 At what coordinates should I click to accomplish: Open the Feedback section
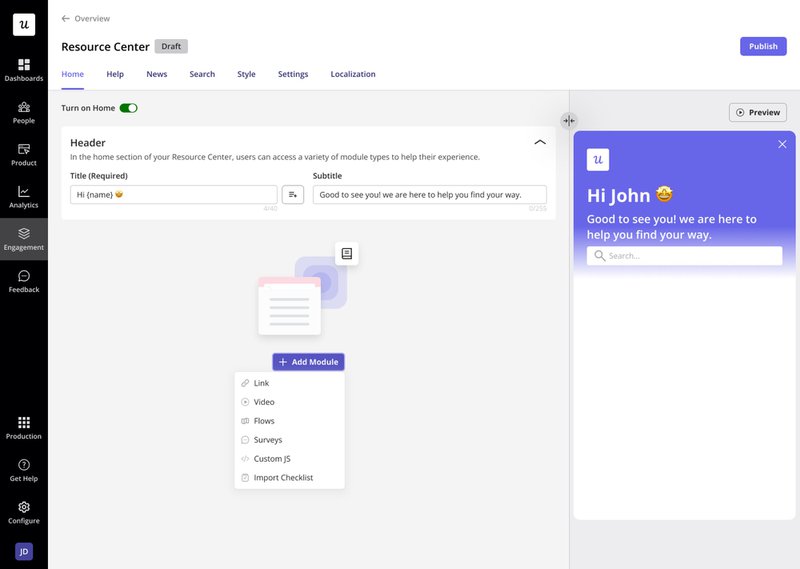pos(24,282)
